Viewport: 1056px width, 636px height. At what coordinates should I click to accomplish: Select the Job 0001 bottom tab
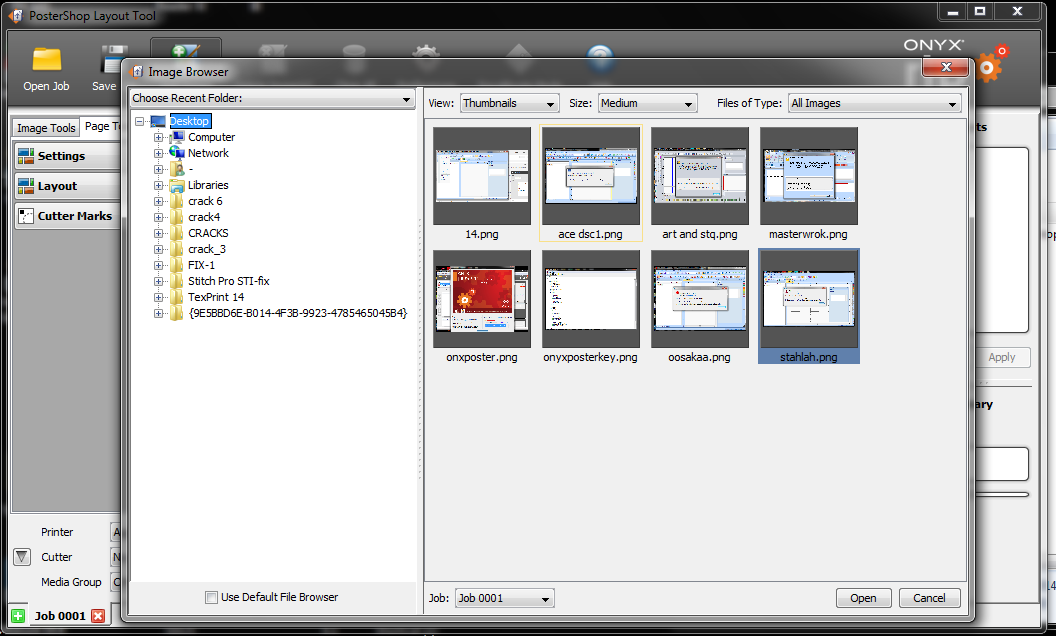coord(60,616)
